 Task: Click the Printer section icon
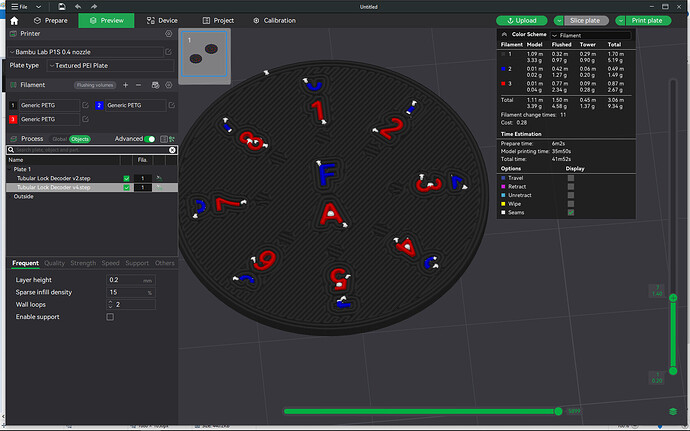[x=13, y=33]
